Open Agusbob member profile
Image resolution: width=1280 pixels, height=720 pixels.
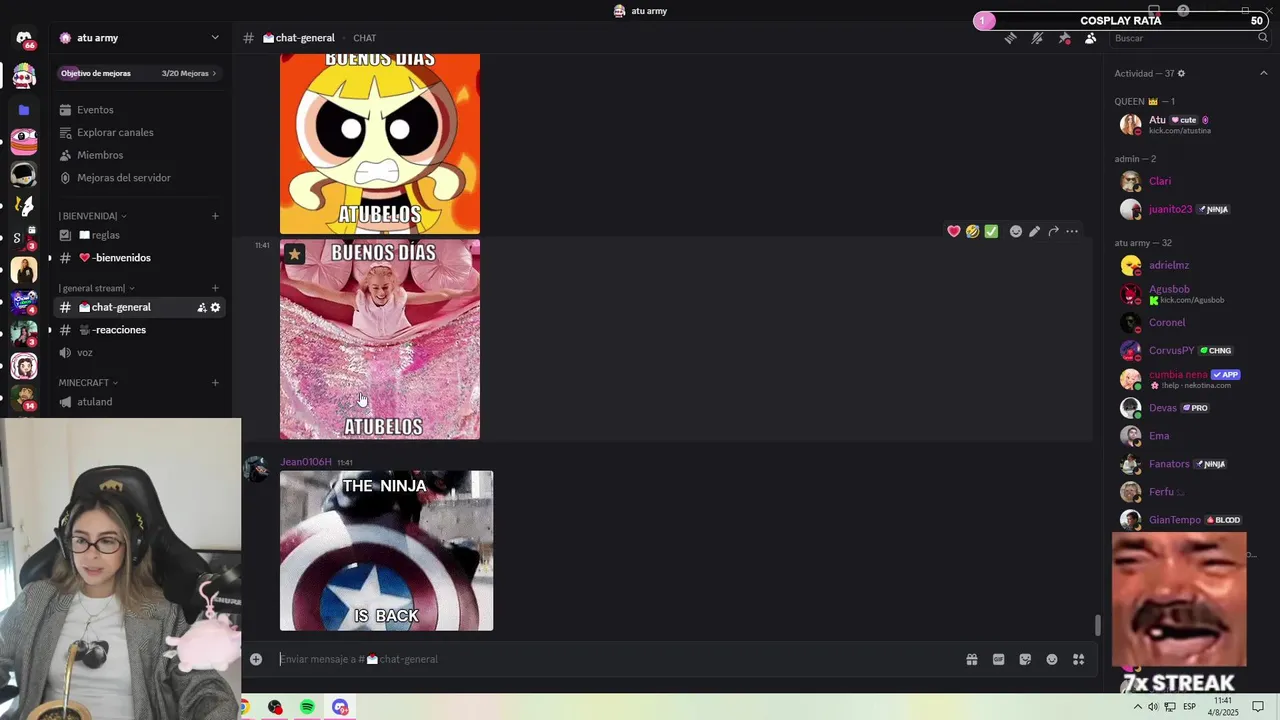[x=1190, y=294]
